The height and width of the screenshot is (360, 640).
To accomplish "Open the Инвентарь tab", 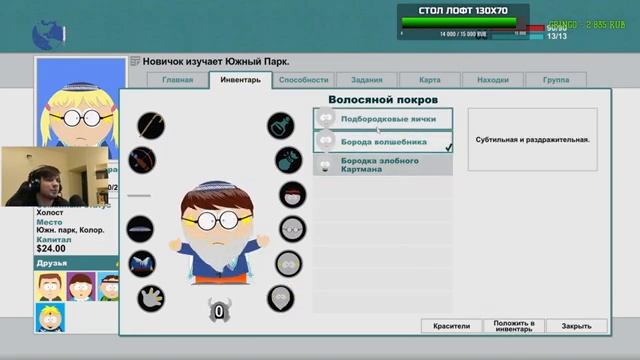I will point(240,80).
